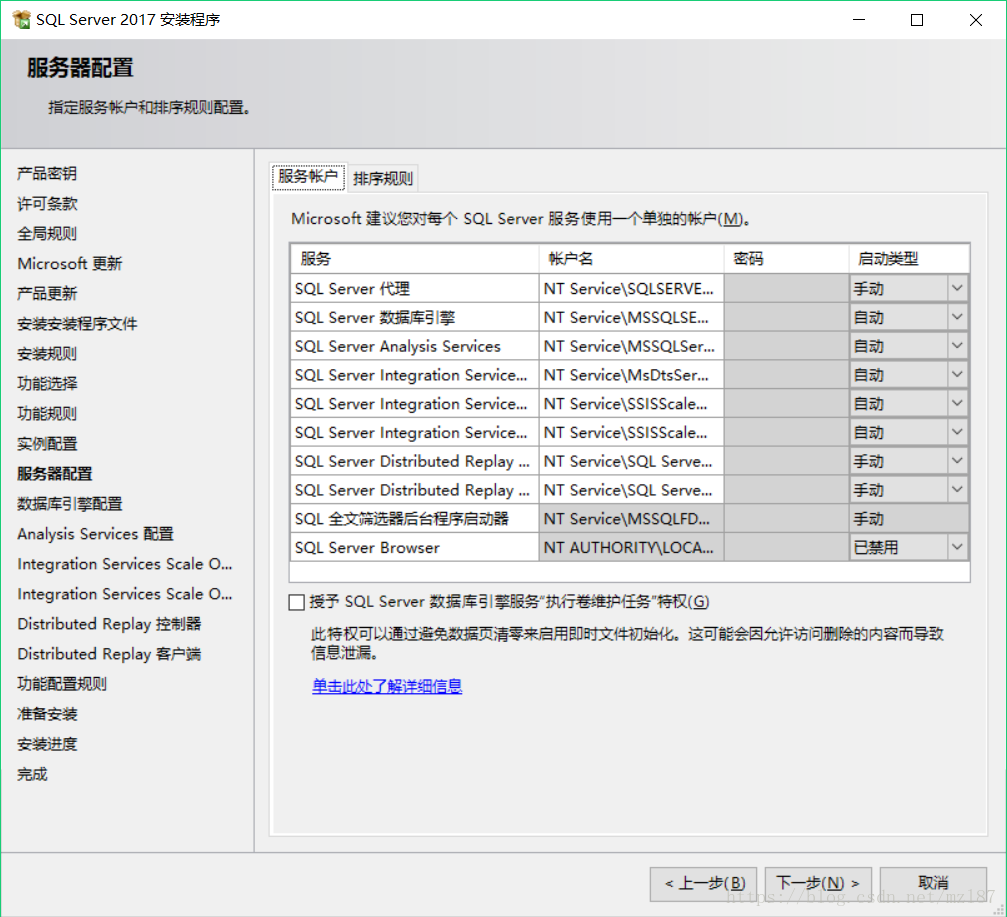Viewport: 1007px width, 917px height.
Task: Click the password cell for SQL Server 代理
Action: point(787,288)
